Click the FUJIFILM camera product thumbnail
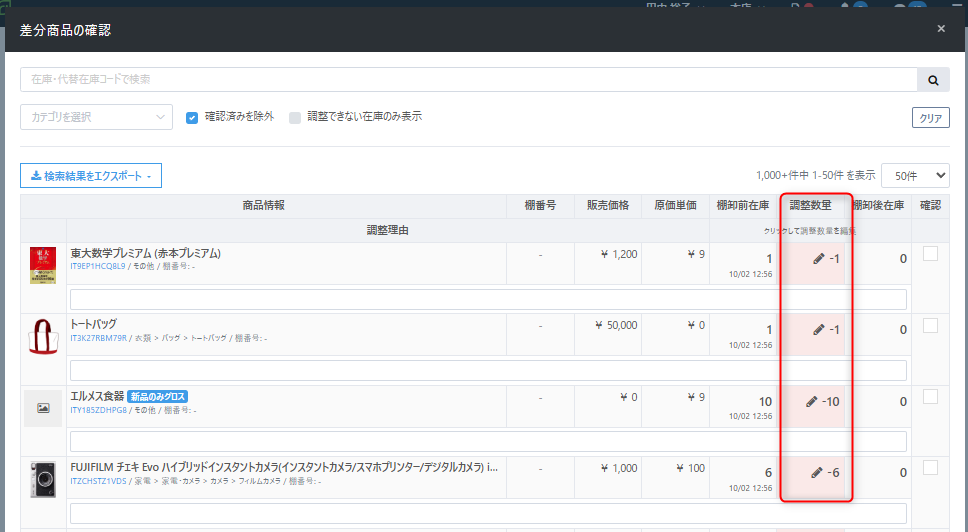The image size is (968, 532). (x=43, y=479)
